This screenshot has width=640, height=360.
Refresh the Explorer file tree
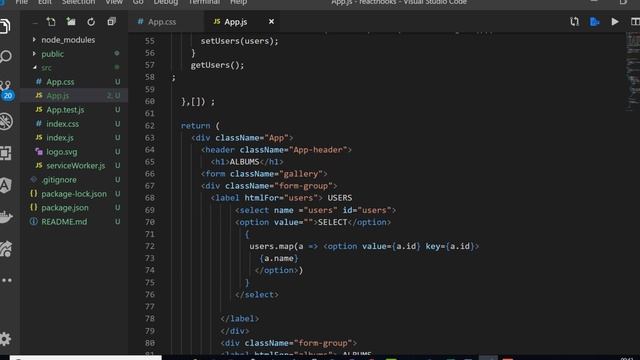(91, 22)
